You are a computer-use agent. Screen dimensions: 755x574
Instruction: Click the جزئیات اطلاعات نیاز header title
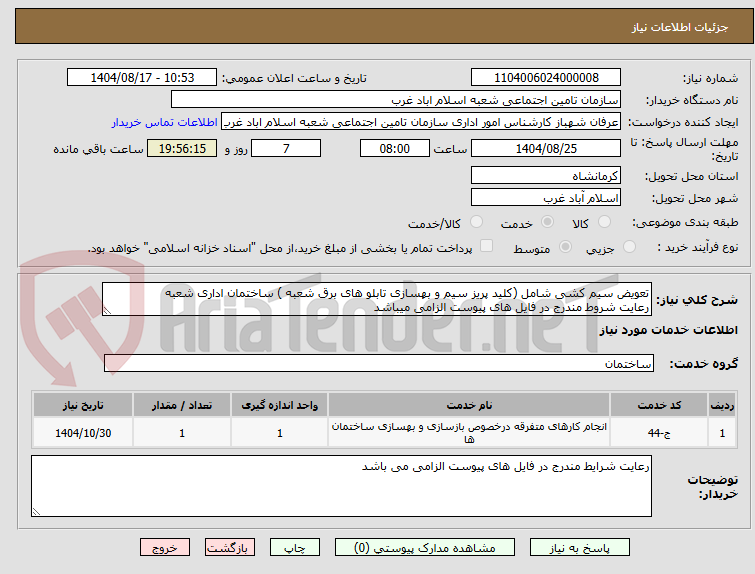click(x=679, y=27)
